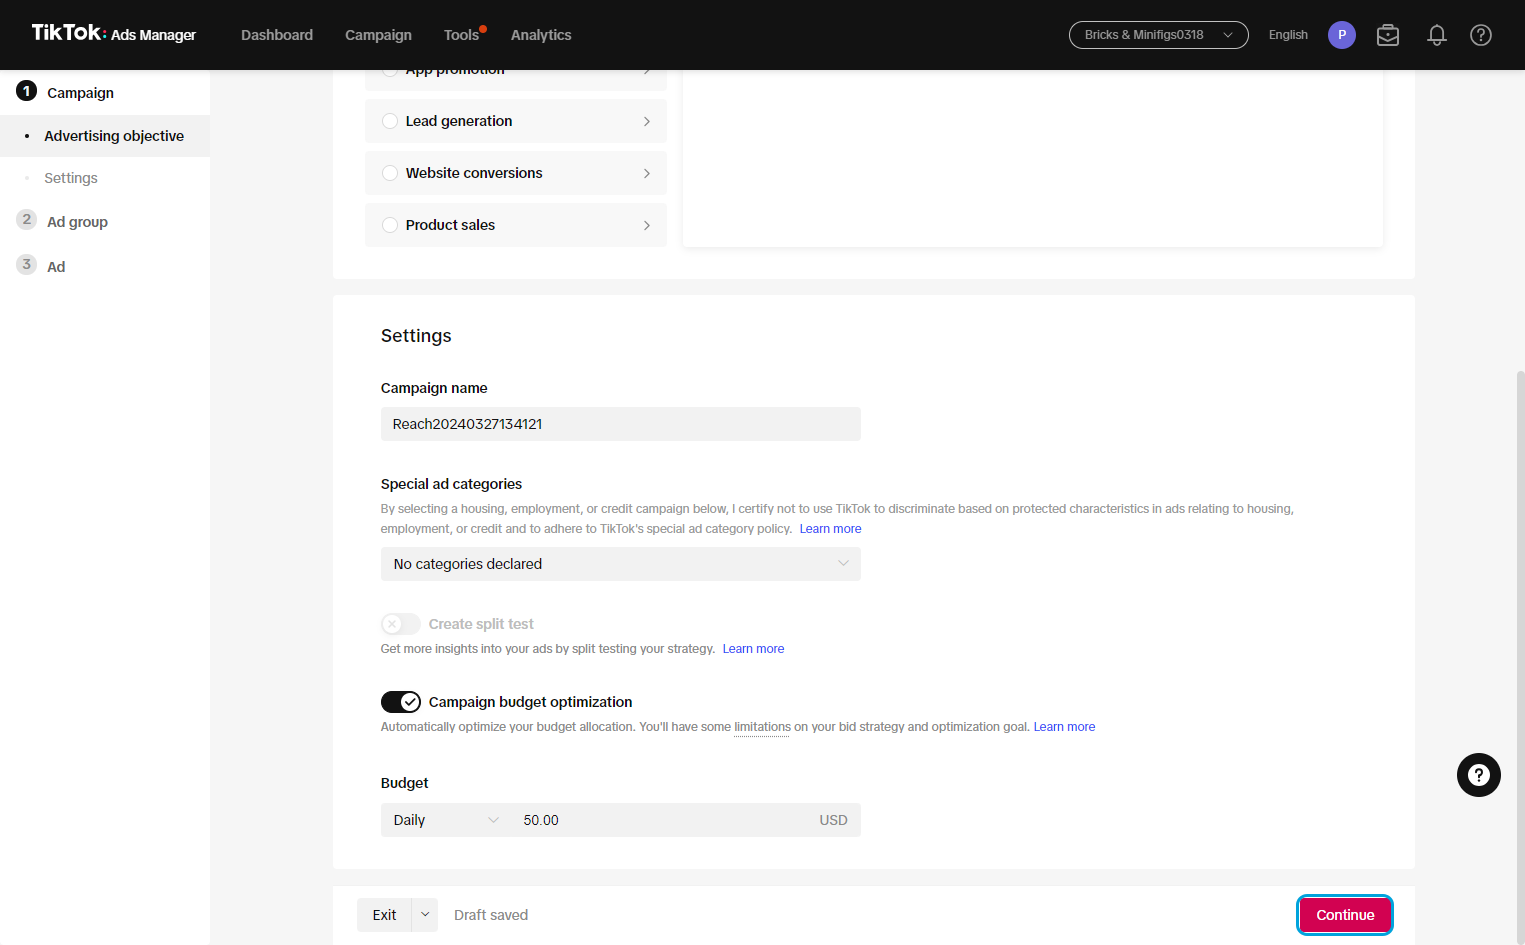The image size is (1525, 945).
Task: Click the purple P profile avatar
Action: click(x=1341, y=35)
